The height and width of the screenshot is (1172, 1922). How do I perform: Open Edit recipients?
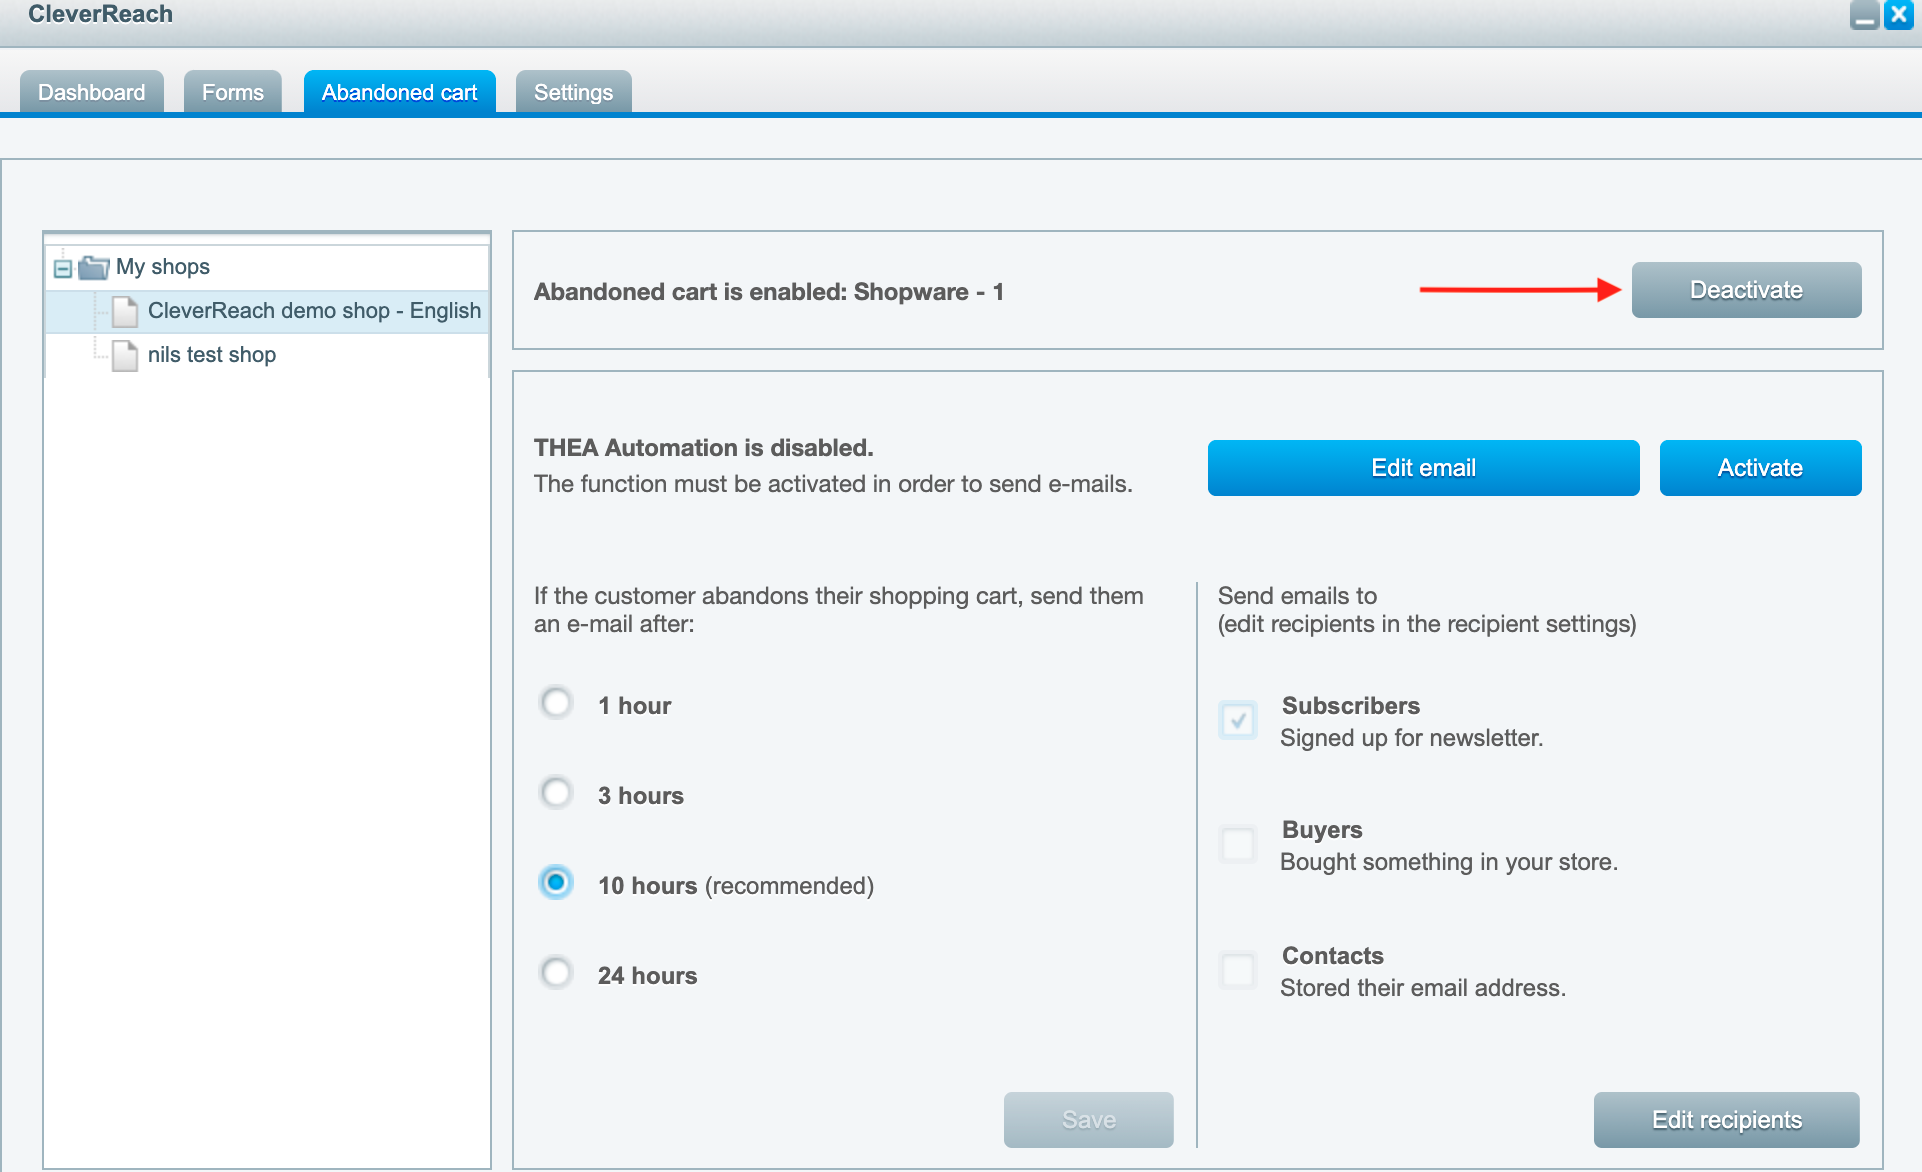[x=1726, y=1120]
